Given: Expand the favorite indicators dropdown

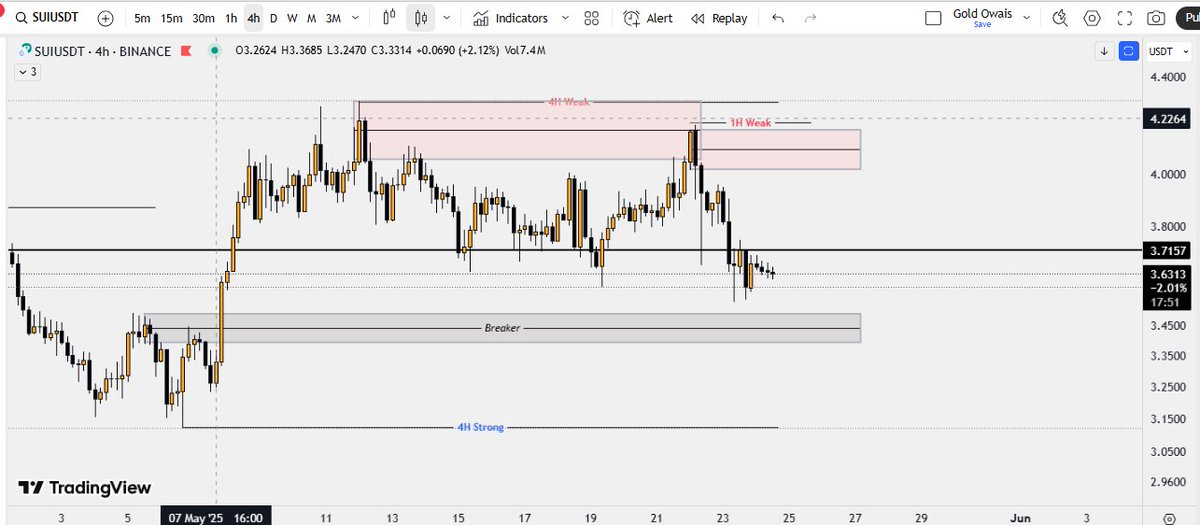Looking at the screenshot, I should click(x=565, y=18).
